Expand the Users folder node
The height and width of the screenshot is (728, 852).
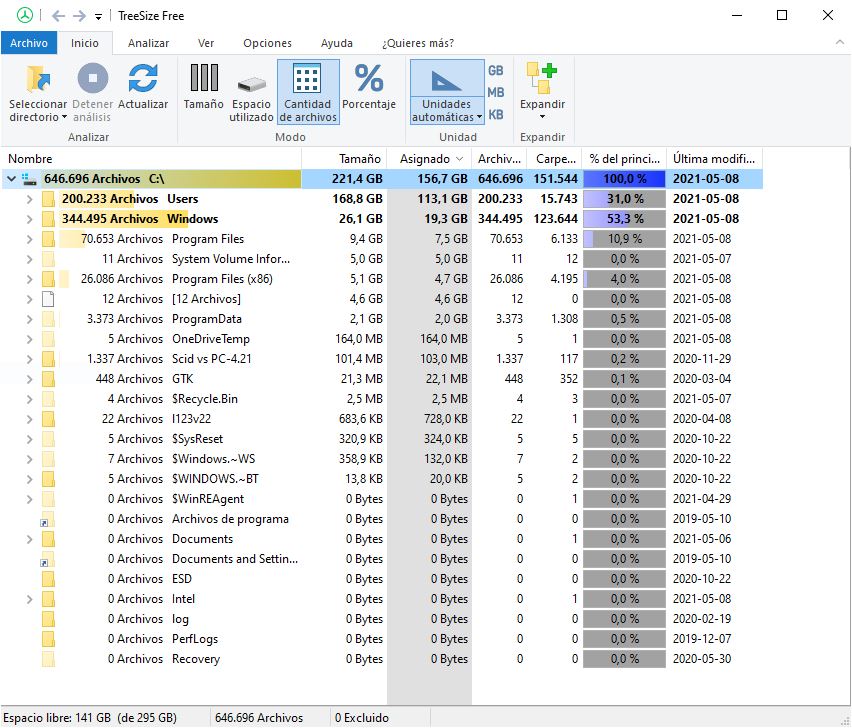pyautogui.click(x=30, y=199)
